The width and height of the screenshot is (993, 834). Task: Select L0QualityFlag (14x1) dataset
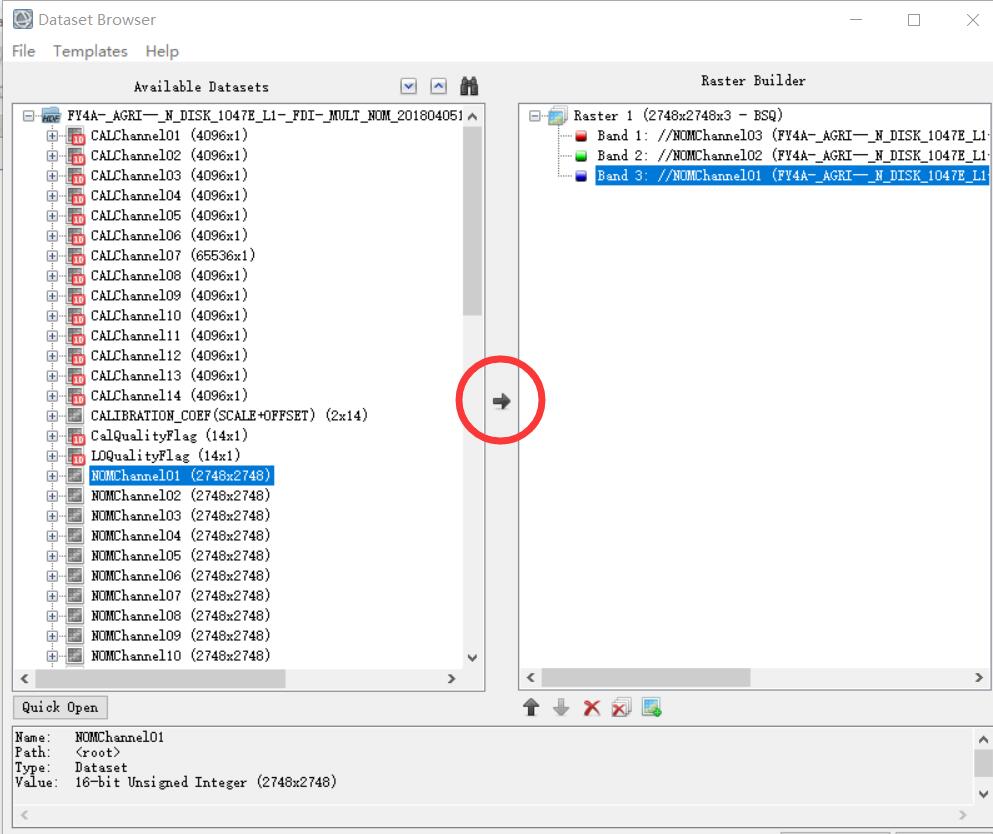[165, 456]
